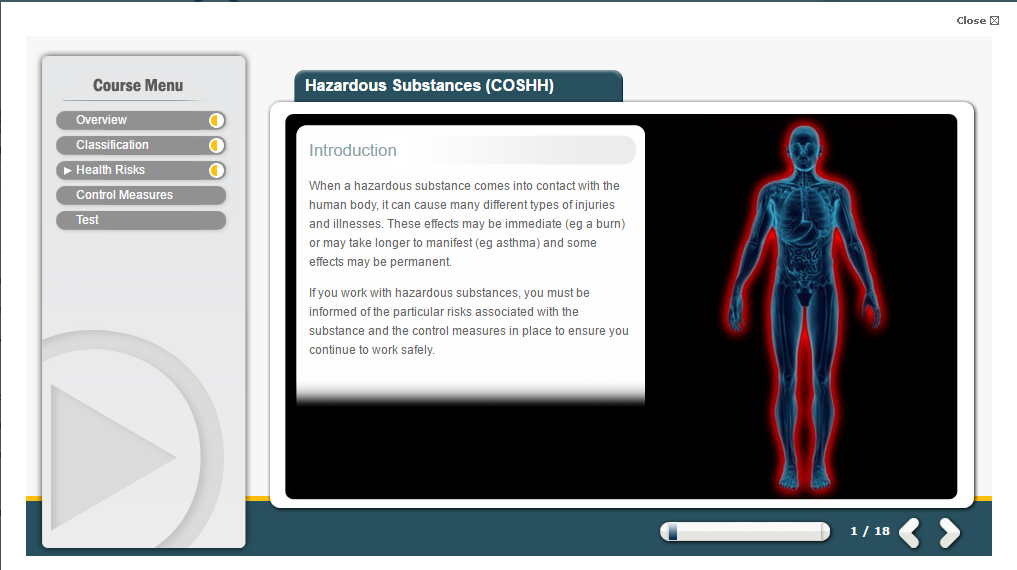
Task: Select Classification in the Course Menu
Action: click(x=112, y=145)
